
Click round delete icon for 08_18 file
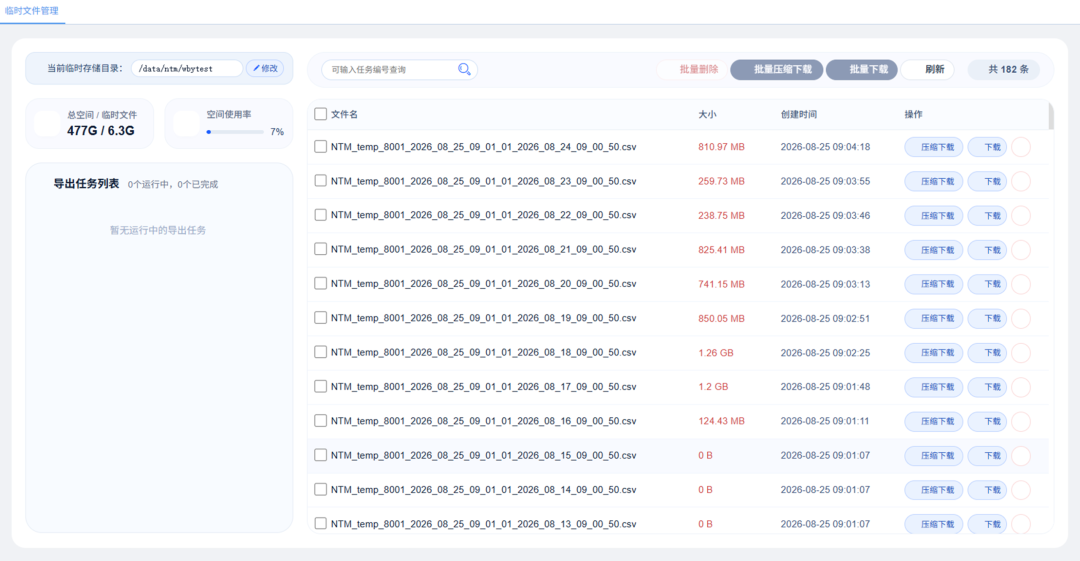[x=1021, y=352]
